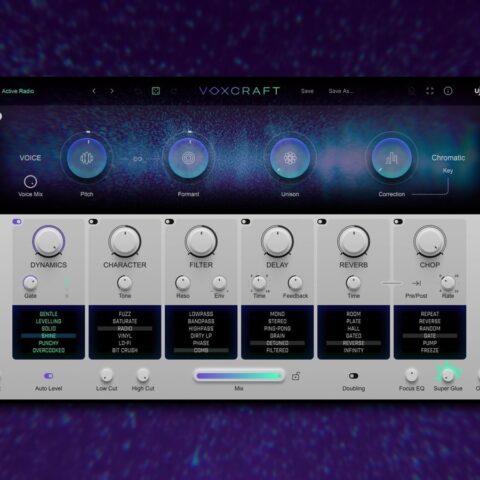Toggle the Auto Level switch
Screen dimensions: 480x480
(48, 376)
